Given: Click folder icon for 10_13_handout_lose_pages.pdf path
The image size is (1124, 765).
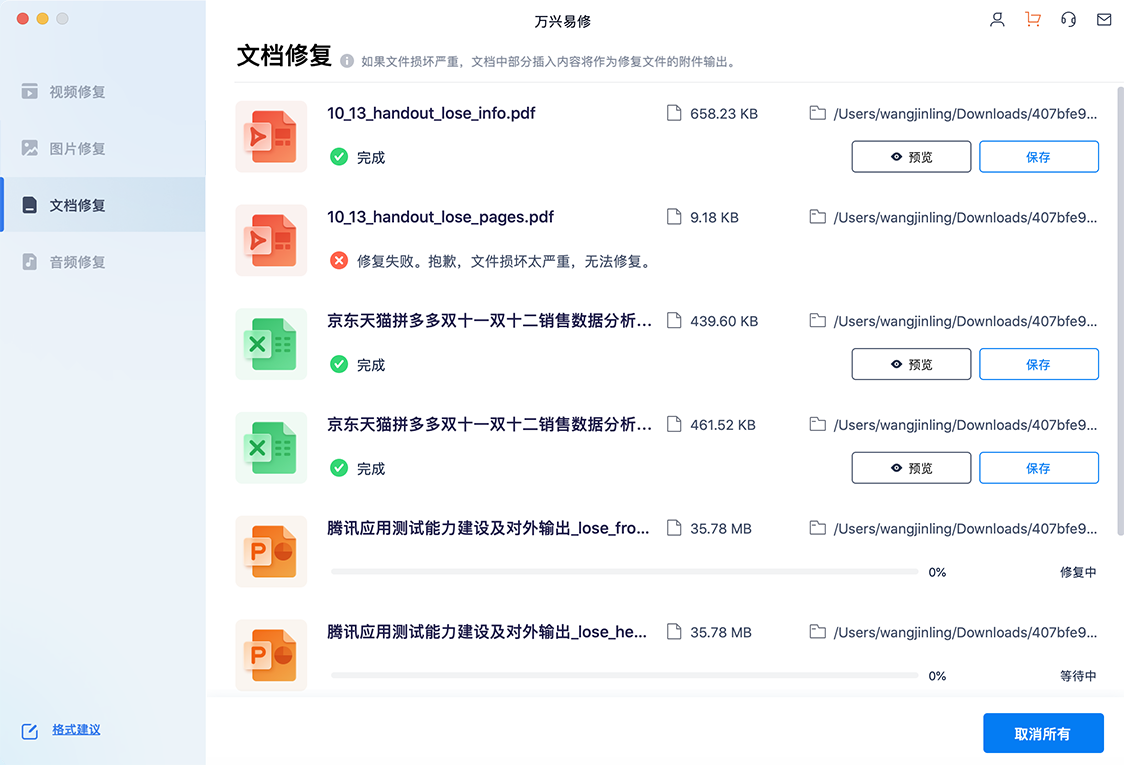Looking at the screenshot, I should pos(817,217).
